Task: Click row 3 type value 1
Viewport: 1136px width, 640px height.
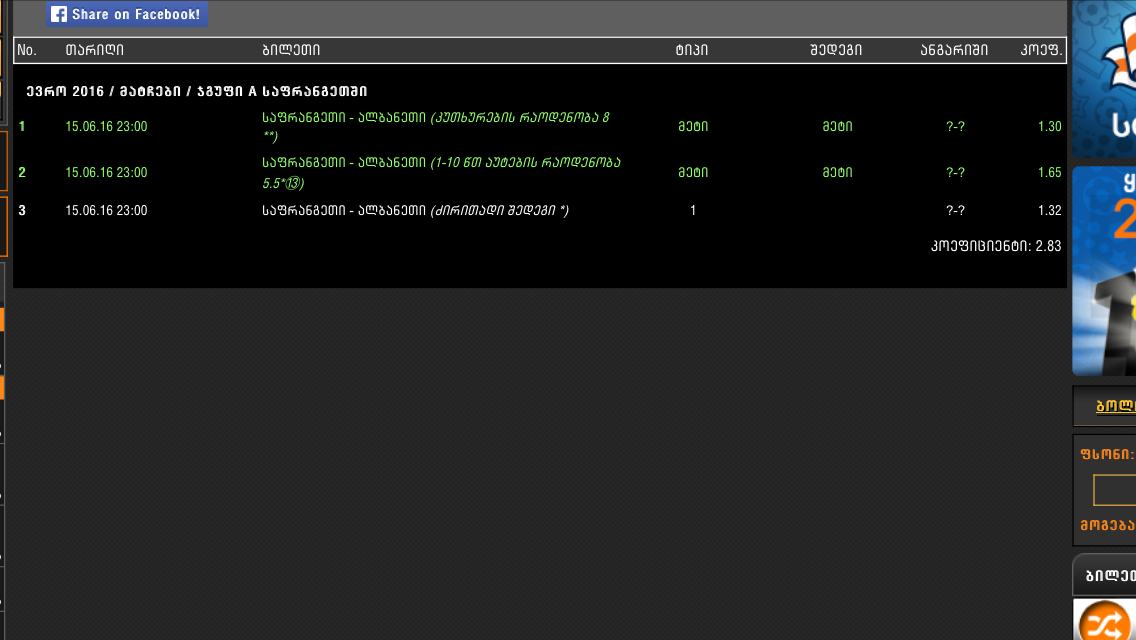Action: pyautogui.click(x=693, y=210)
